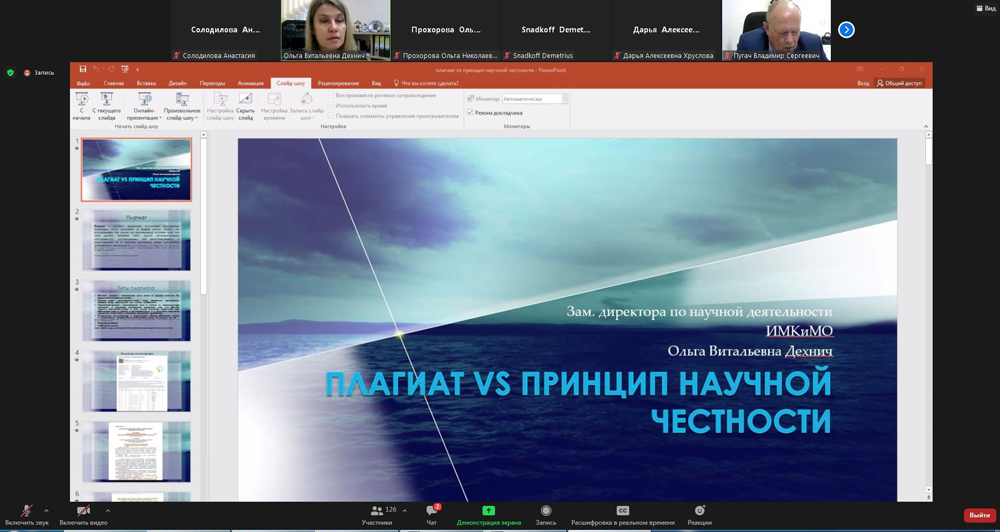Image resolution: width=1000 pixels, height=532 pixels.
Task: Click Демонстрация экрана share icon
Action: click(x=488, y=512)
